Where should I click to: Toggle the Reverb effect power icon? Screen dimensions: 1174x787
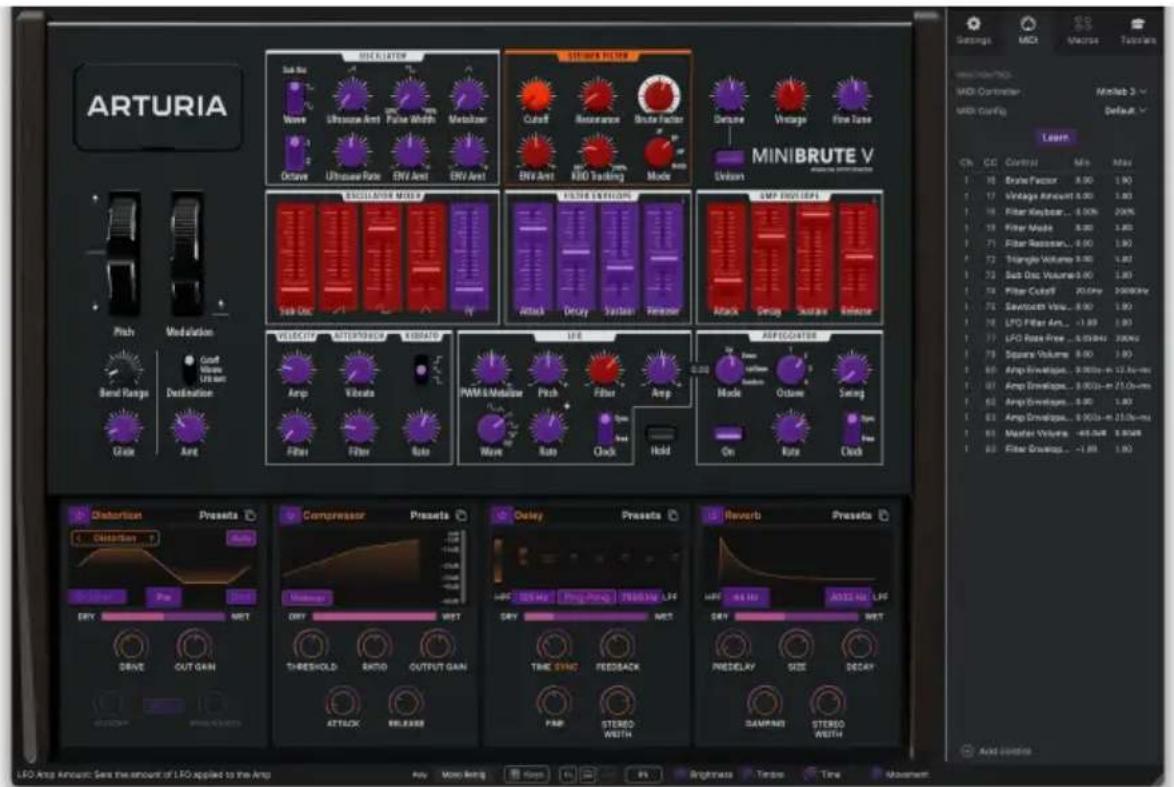point(712,515)
